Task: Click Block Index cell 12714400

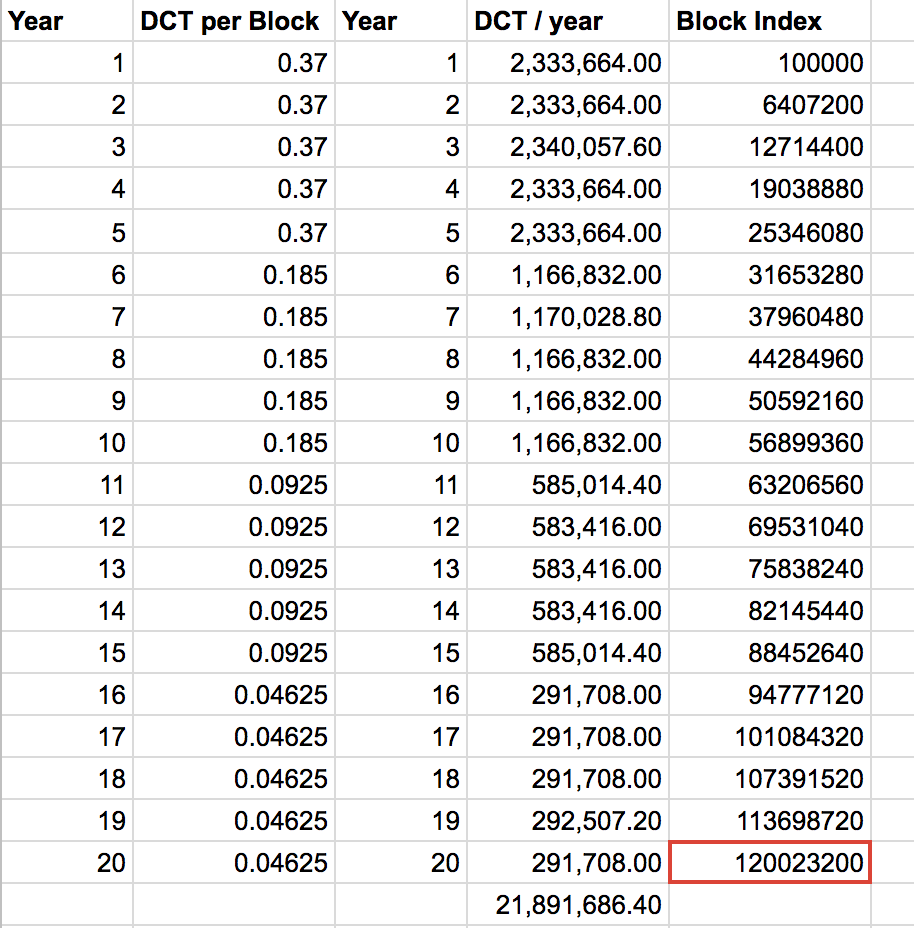Action: coord(770,147)
